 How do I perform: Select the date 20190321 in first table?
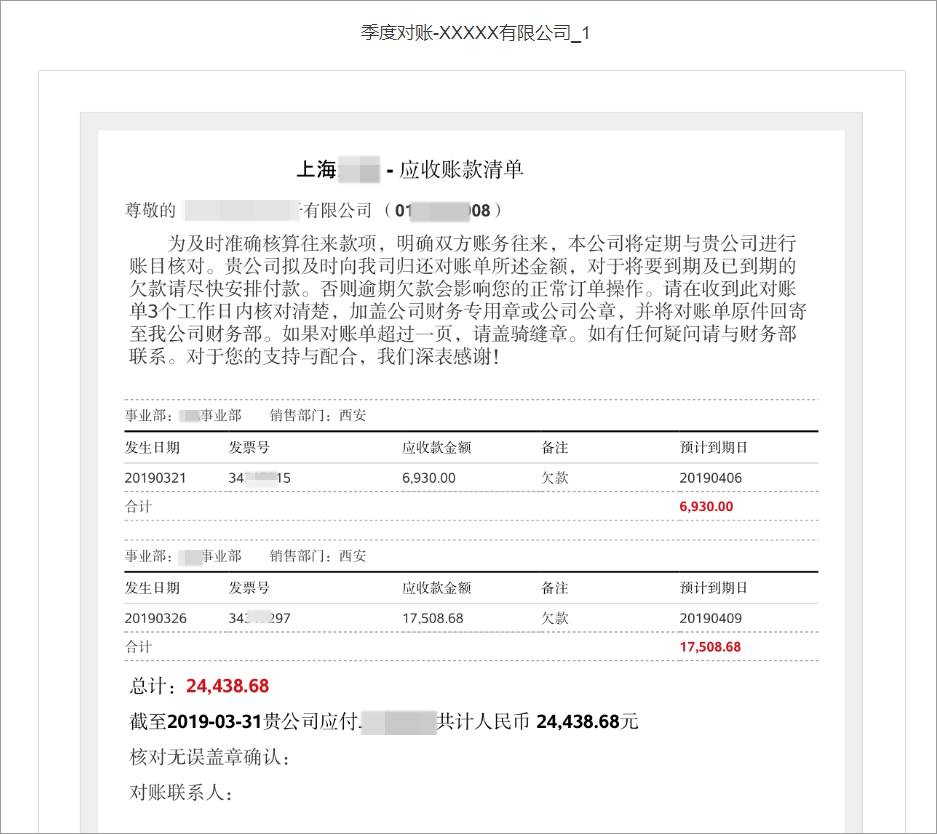click(x=151, y=477)
